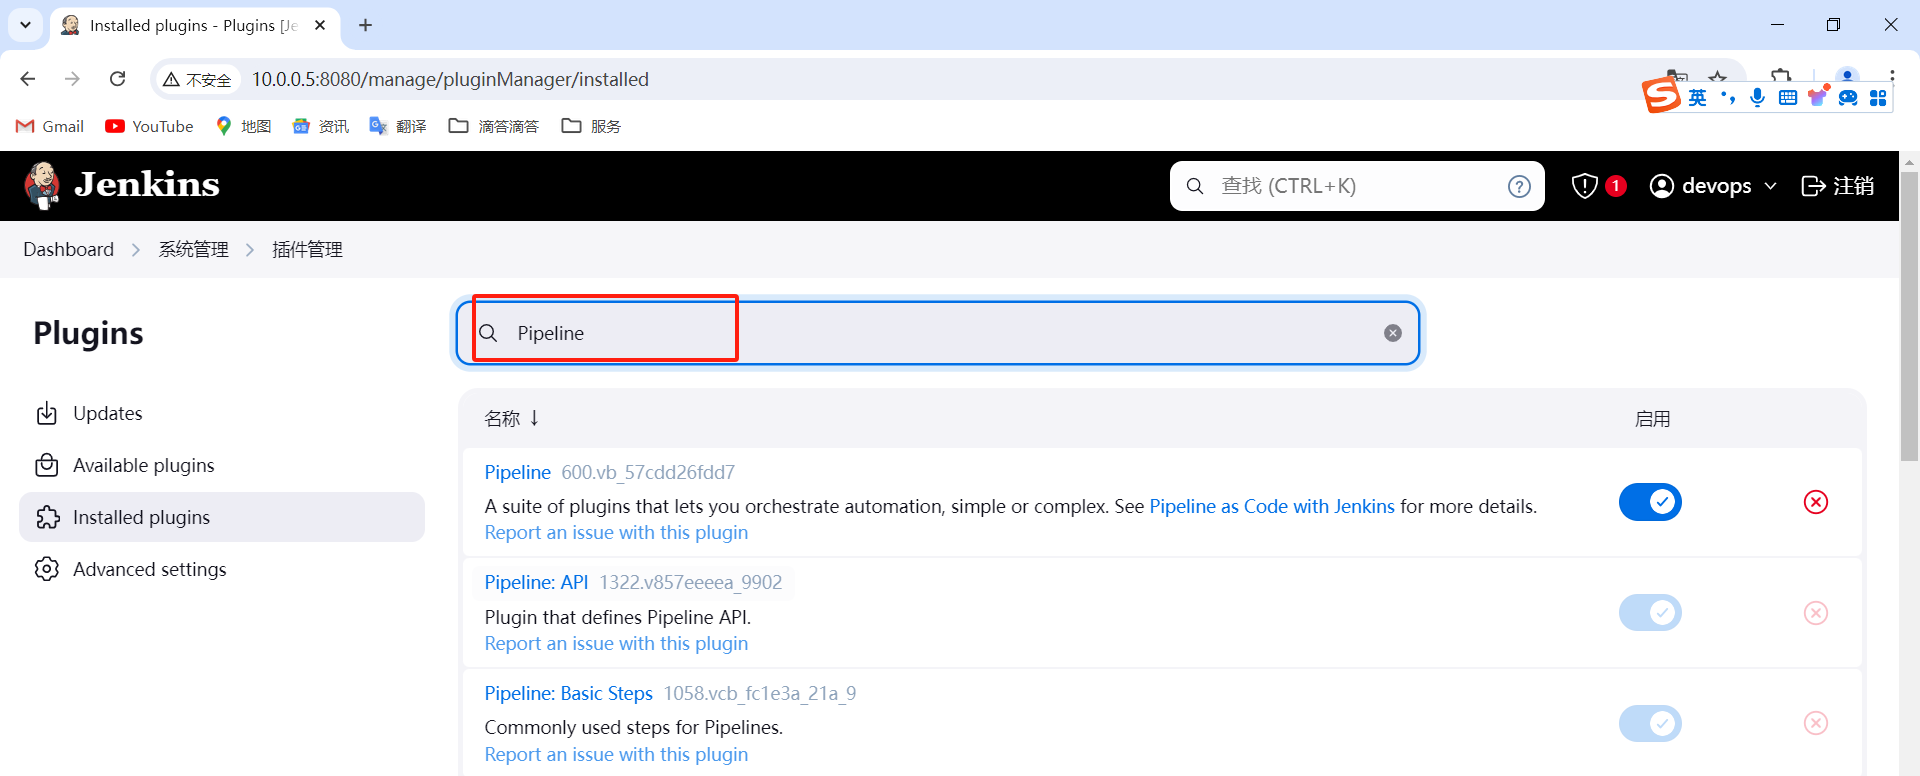Expand the chevron after the 系统管理 breadcrumb

250,250
